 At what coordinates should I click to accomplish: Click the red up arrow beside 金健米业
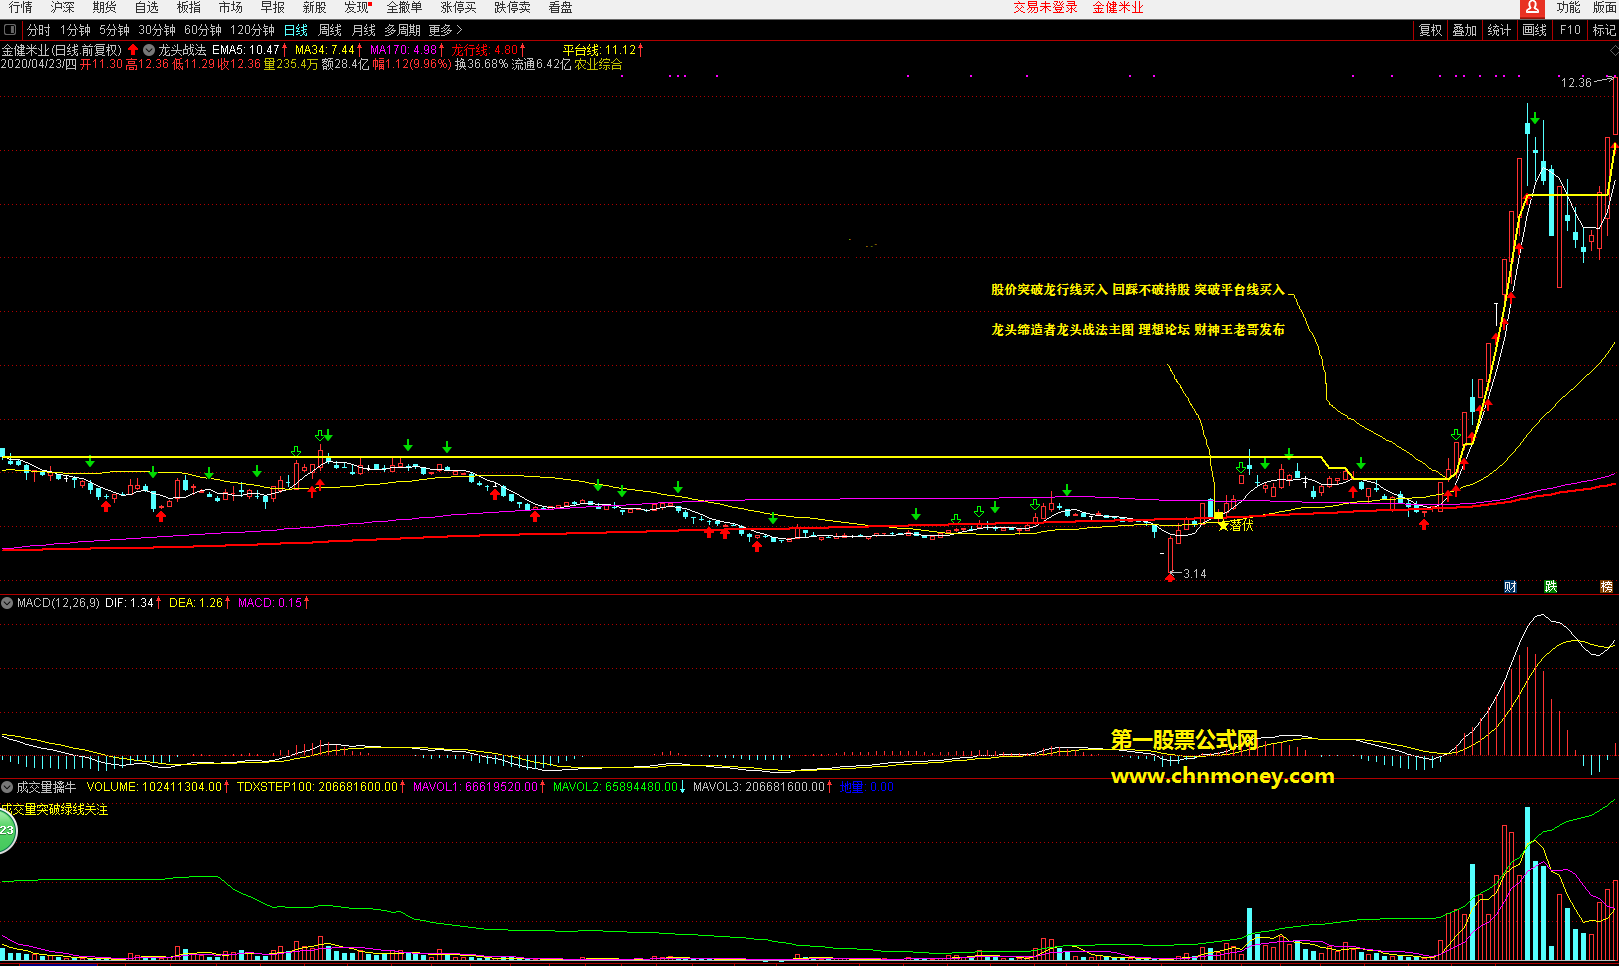coord(133,49)
